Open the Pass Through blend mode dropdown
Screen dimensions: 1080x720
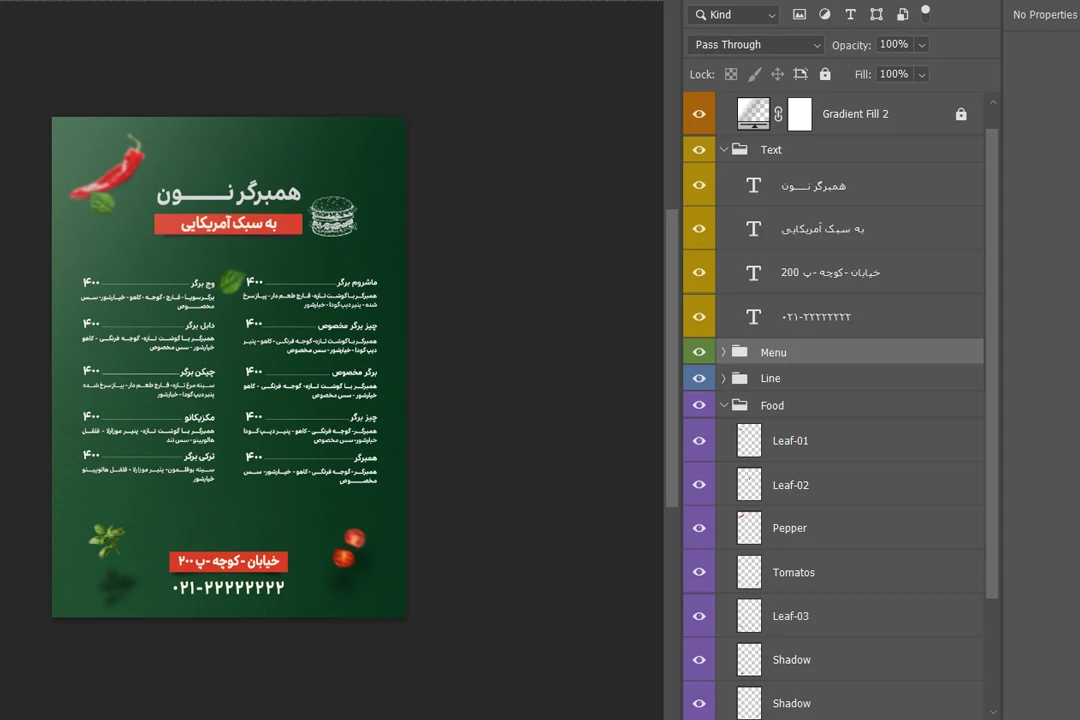point(755,45)
